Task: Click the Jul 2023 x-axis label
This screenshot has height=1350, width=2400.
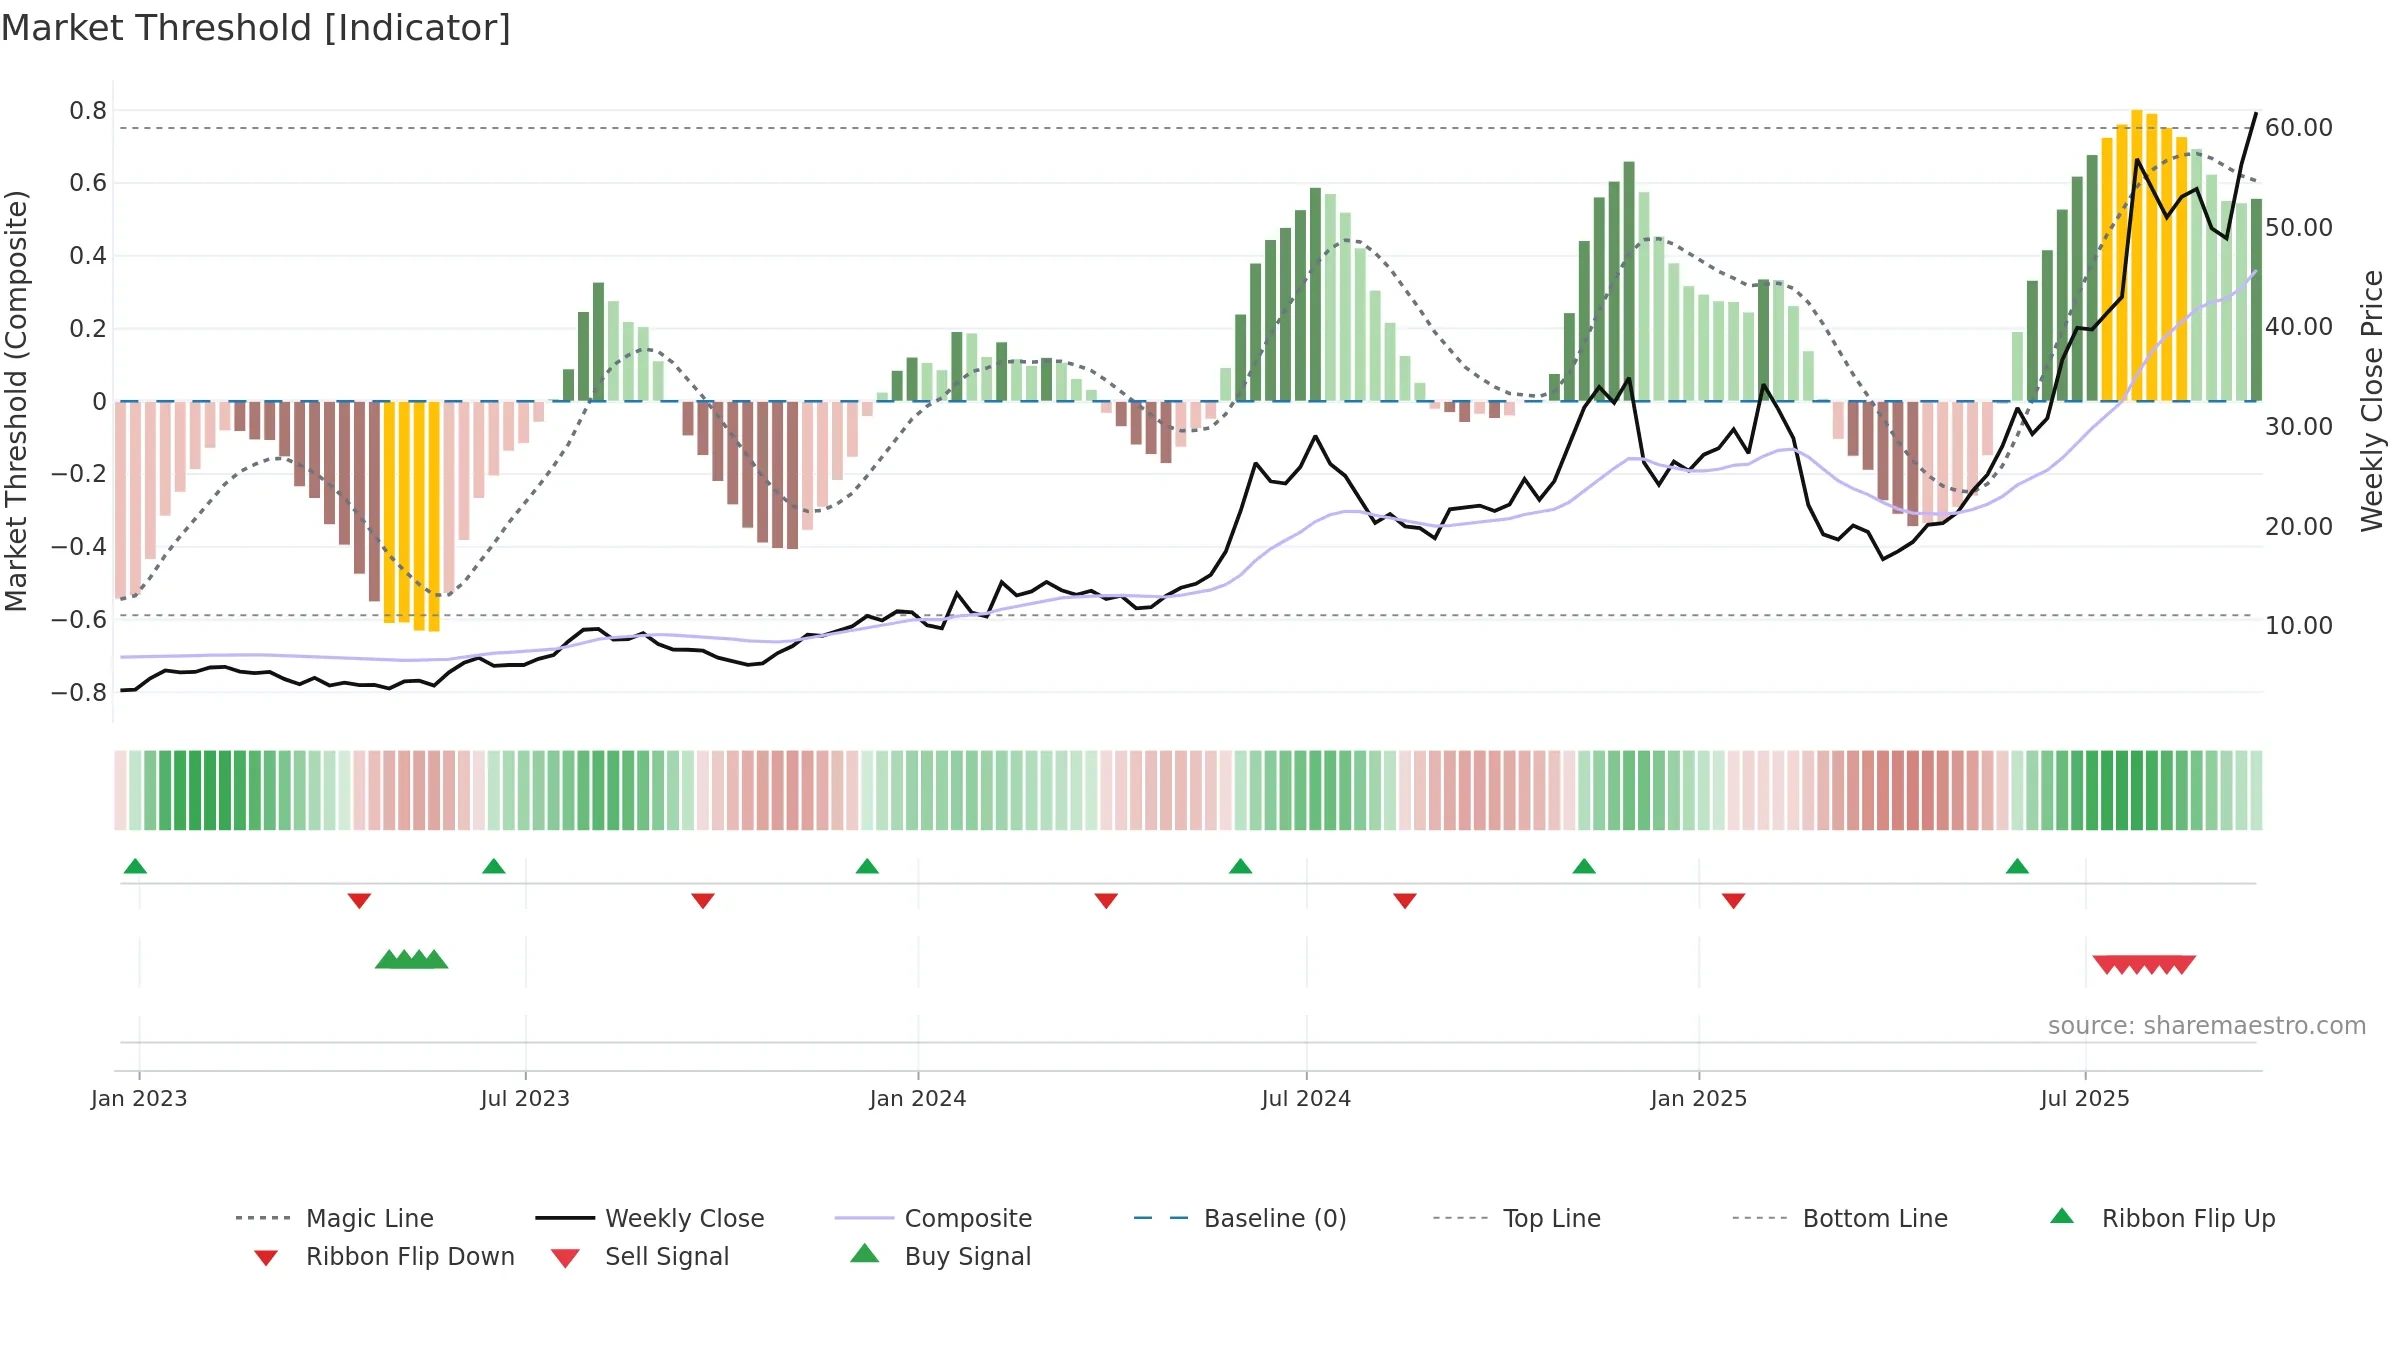Action: click(525, 1099)
